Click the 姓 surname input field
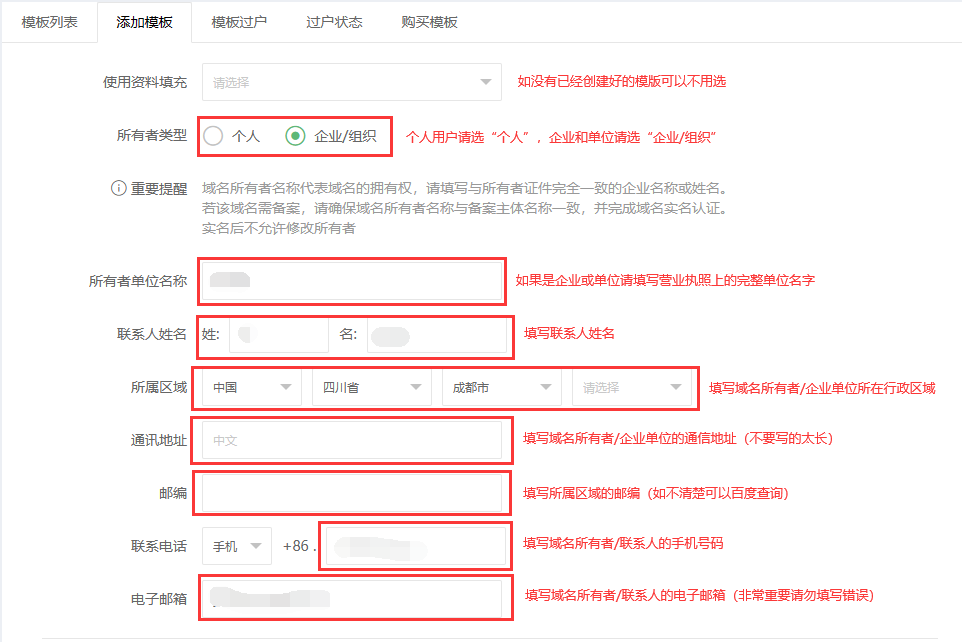The image size is (962, 642). [278, 335]
